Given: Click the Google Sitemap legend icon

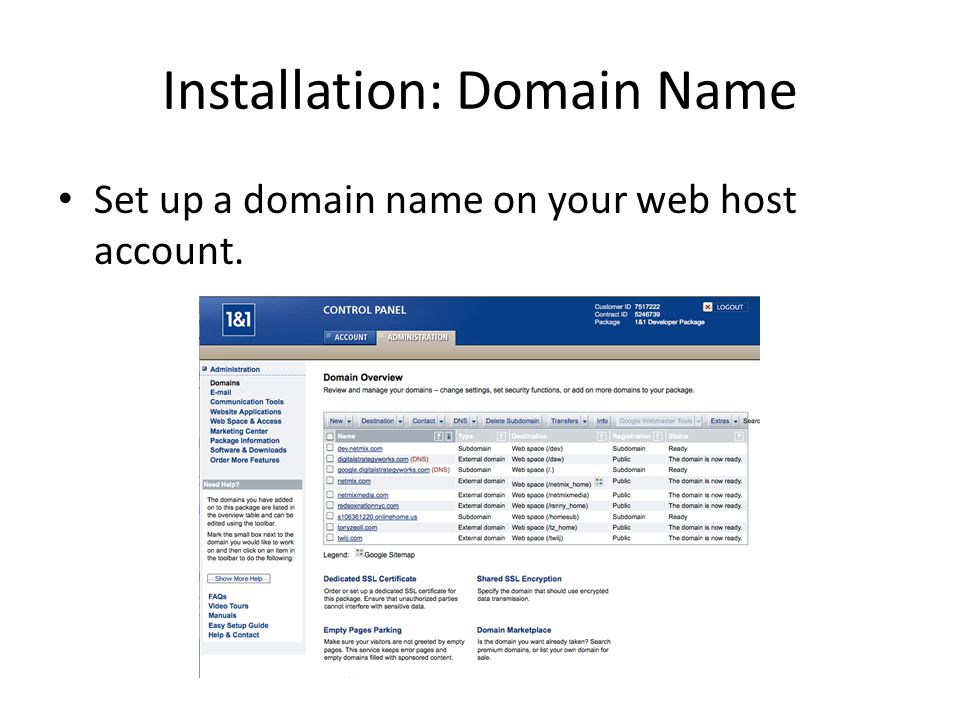Looking at the screenshot, I should coord(359,553).
